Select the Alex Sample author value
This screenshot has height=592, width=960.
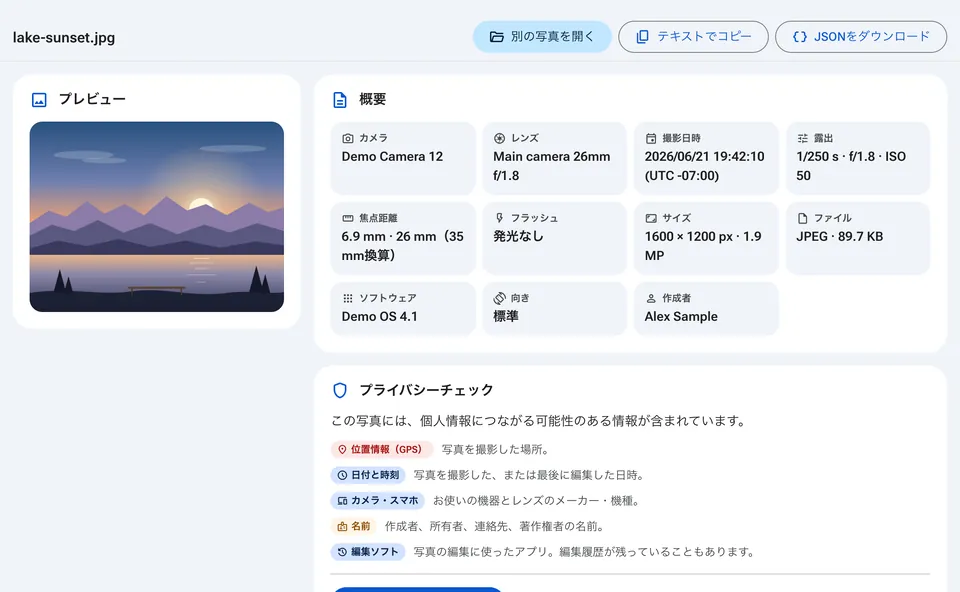(x=681, y=317)
